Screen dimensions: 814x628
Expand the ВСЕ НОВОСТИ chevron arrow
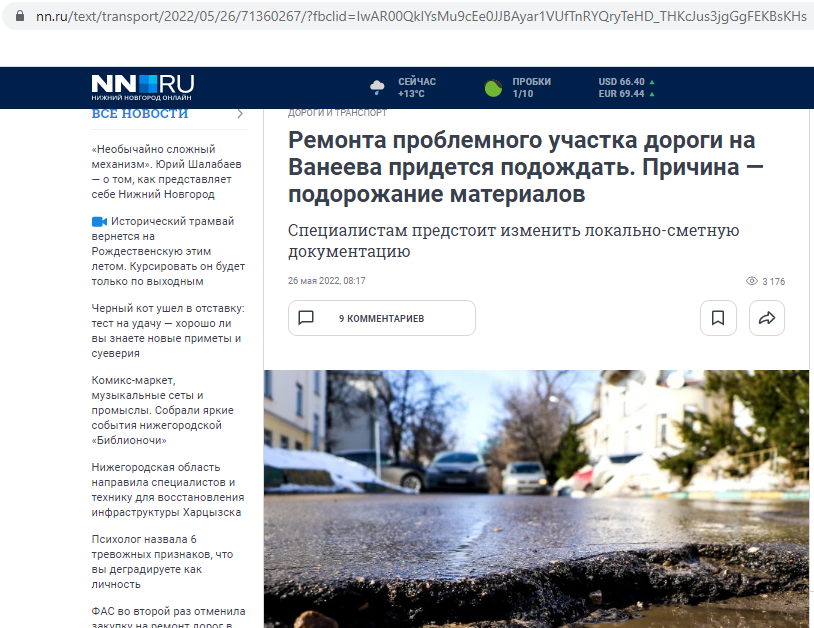tap(240, 113)
